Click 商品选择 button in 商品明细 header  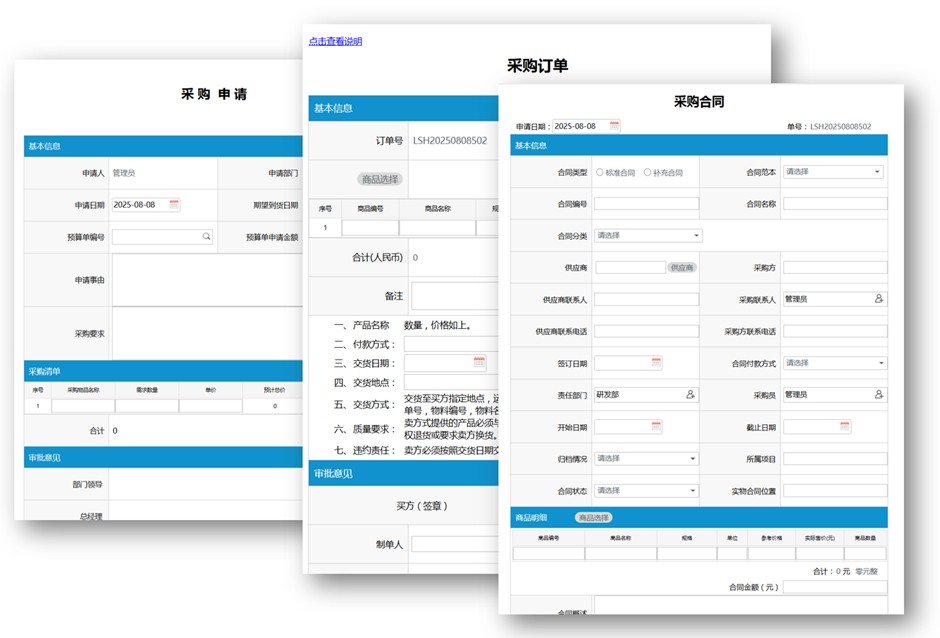coord(593,517)
